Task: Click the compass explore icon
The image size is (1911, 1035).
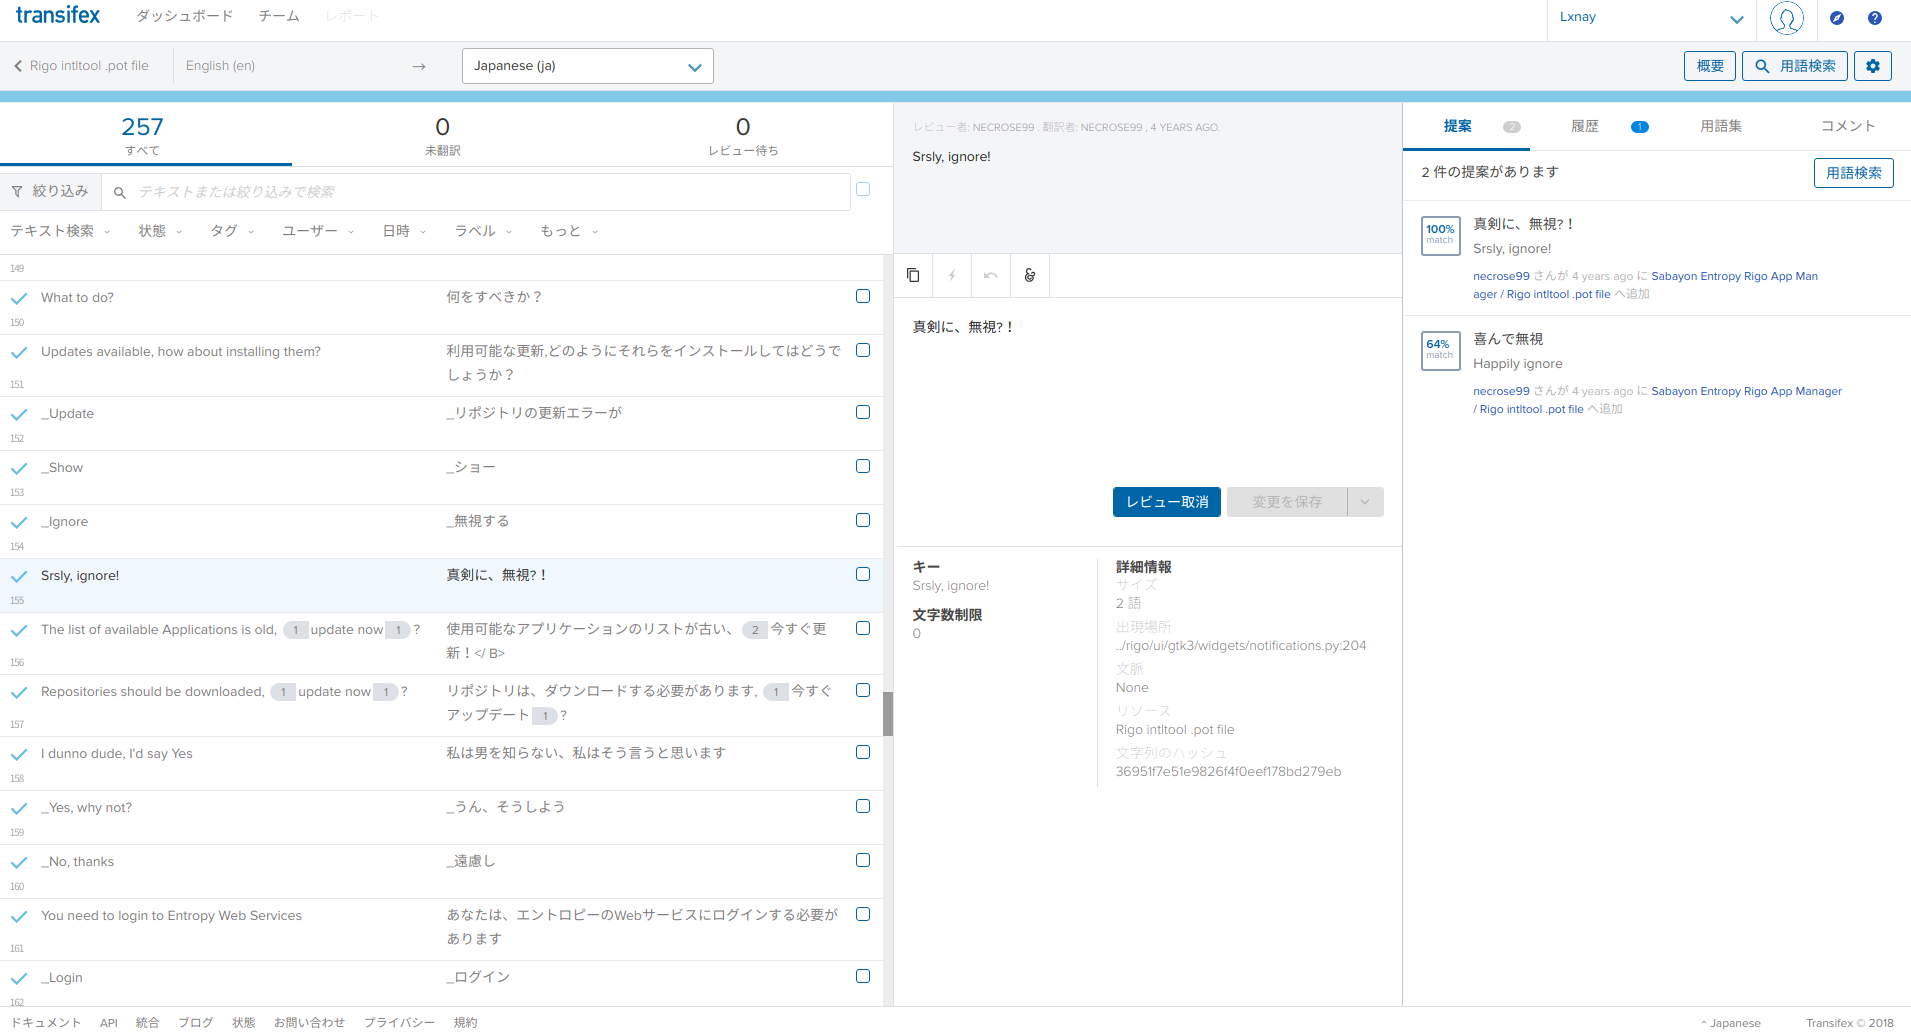Action: pos(1836,18)
